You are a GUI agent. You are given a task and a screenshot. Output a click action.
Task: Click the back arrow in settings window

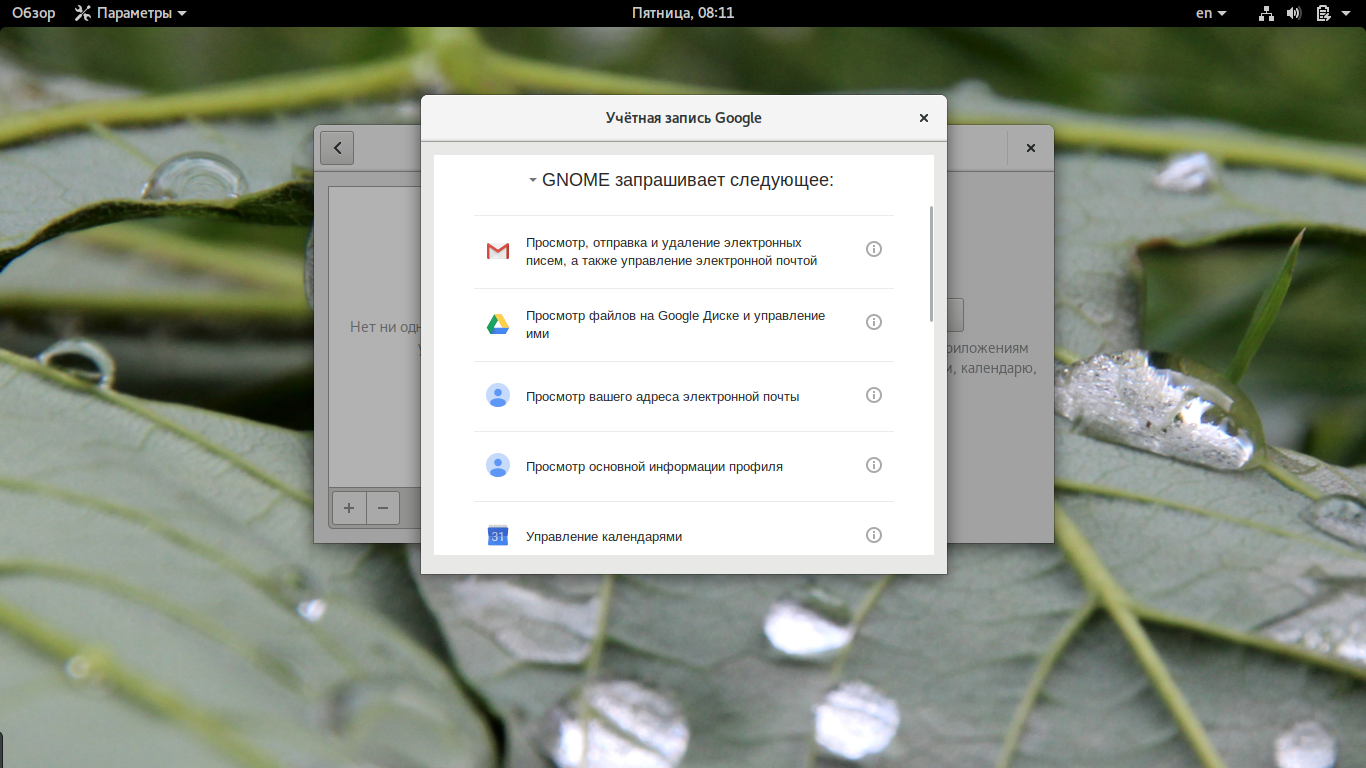[337, 148]
